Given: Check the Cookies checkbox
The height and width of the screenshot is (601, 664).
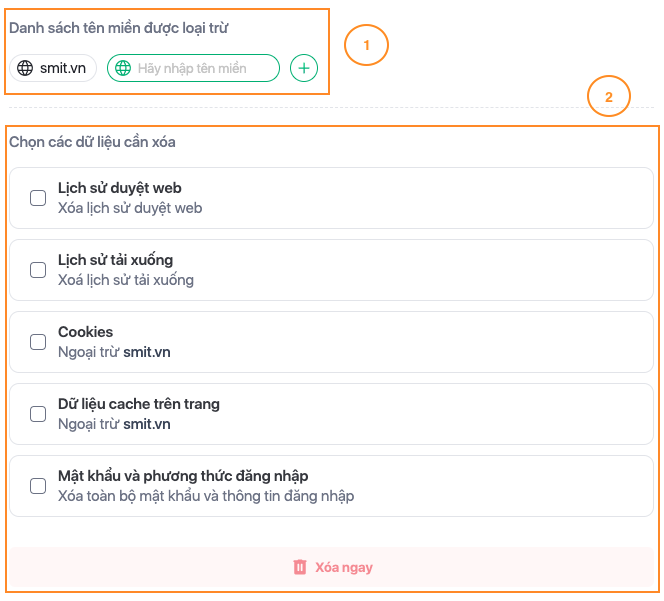Looking at the screenshot, I should 38,342.
